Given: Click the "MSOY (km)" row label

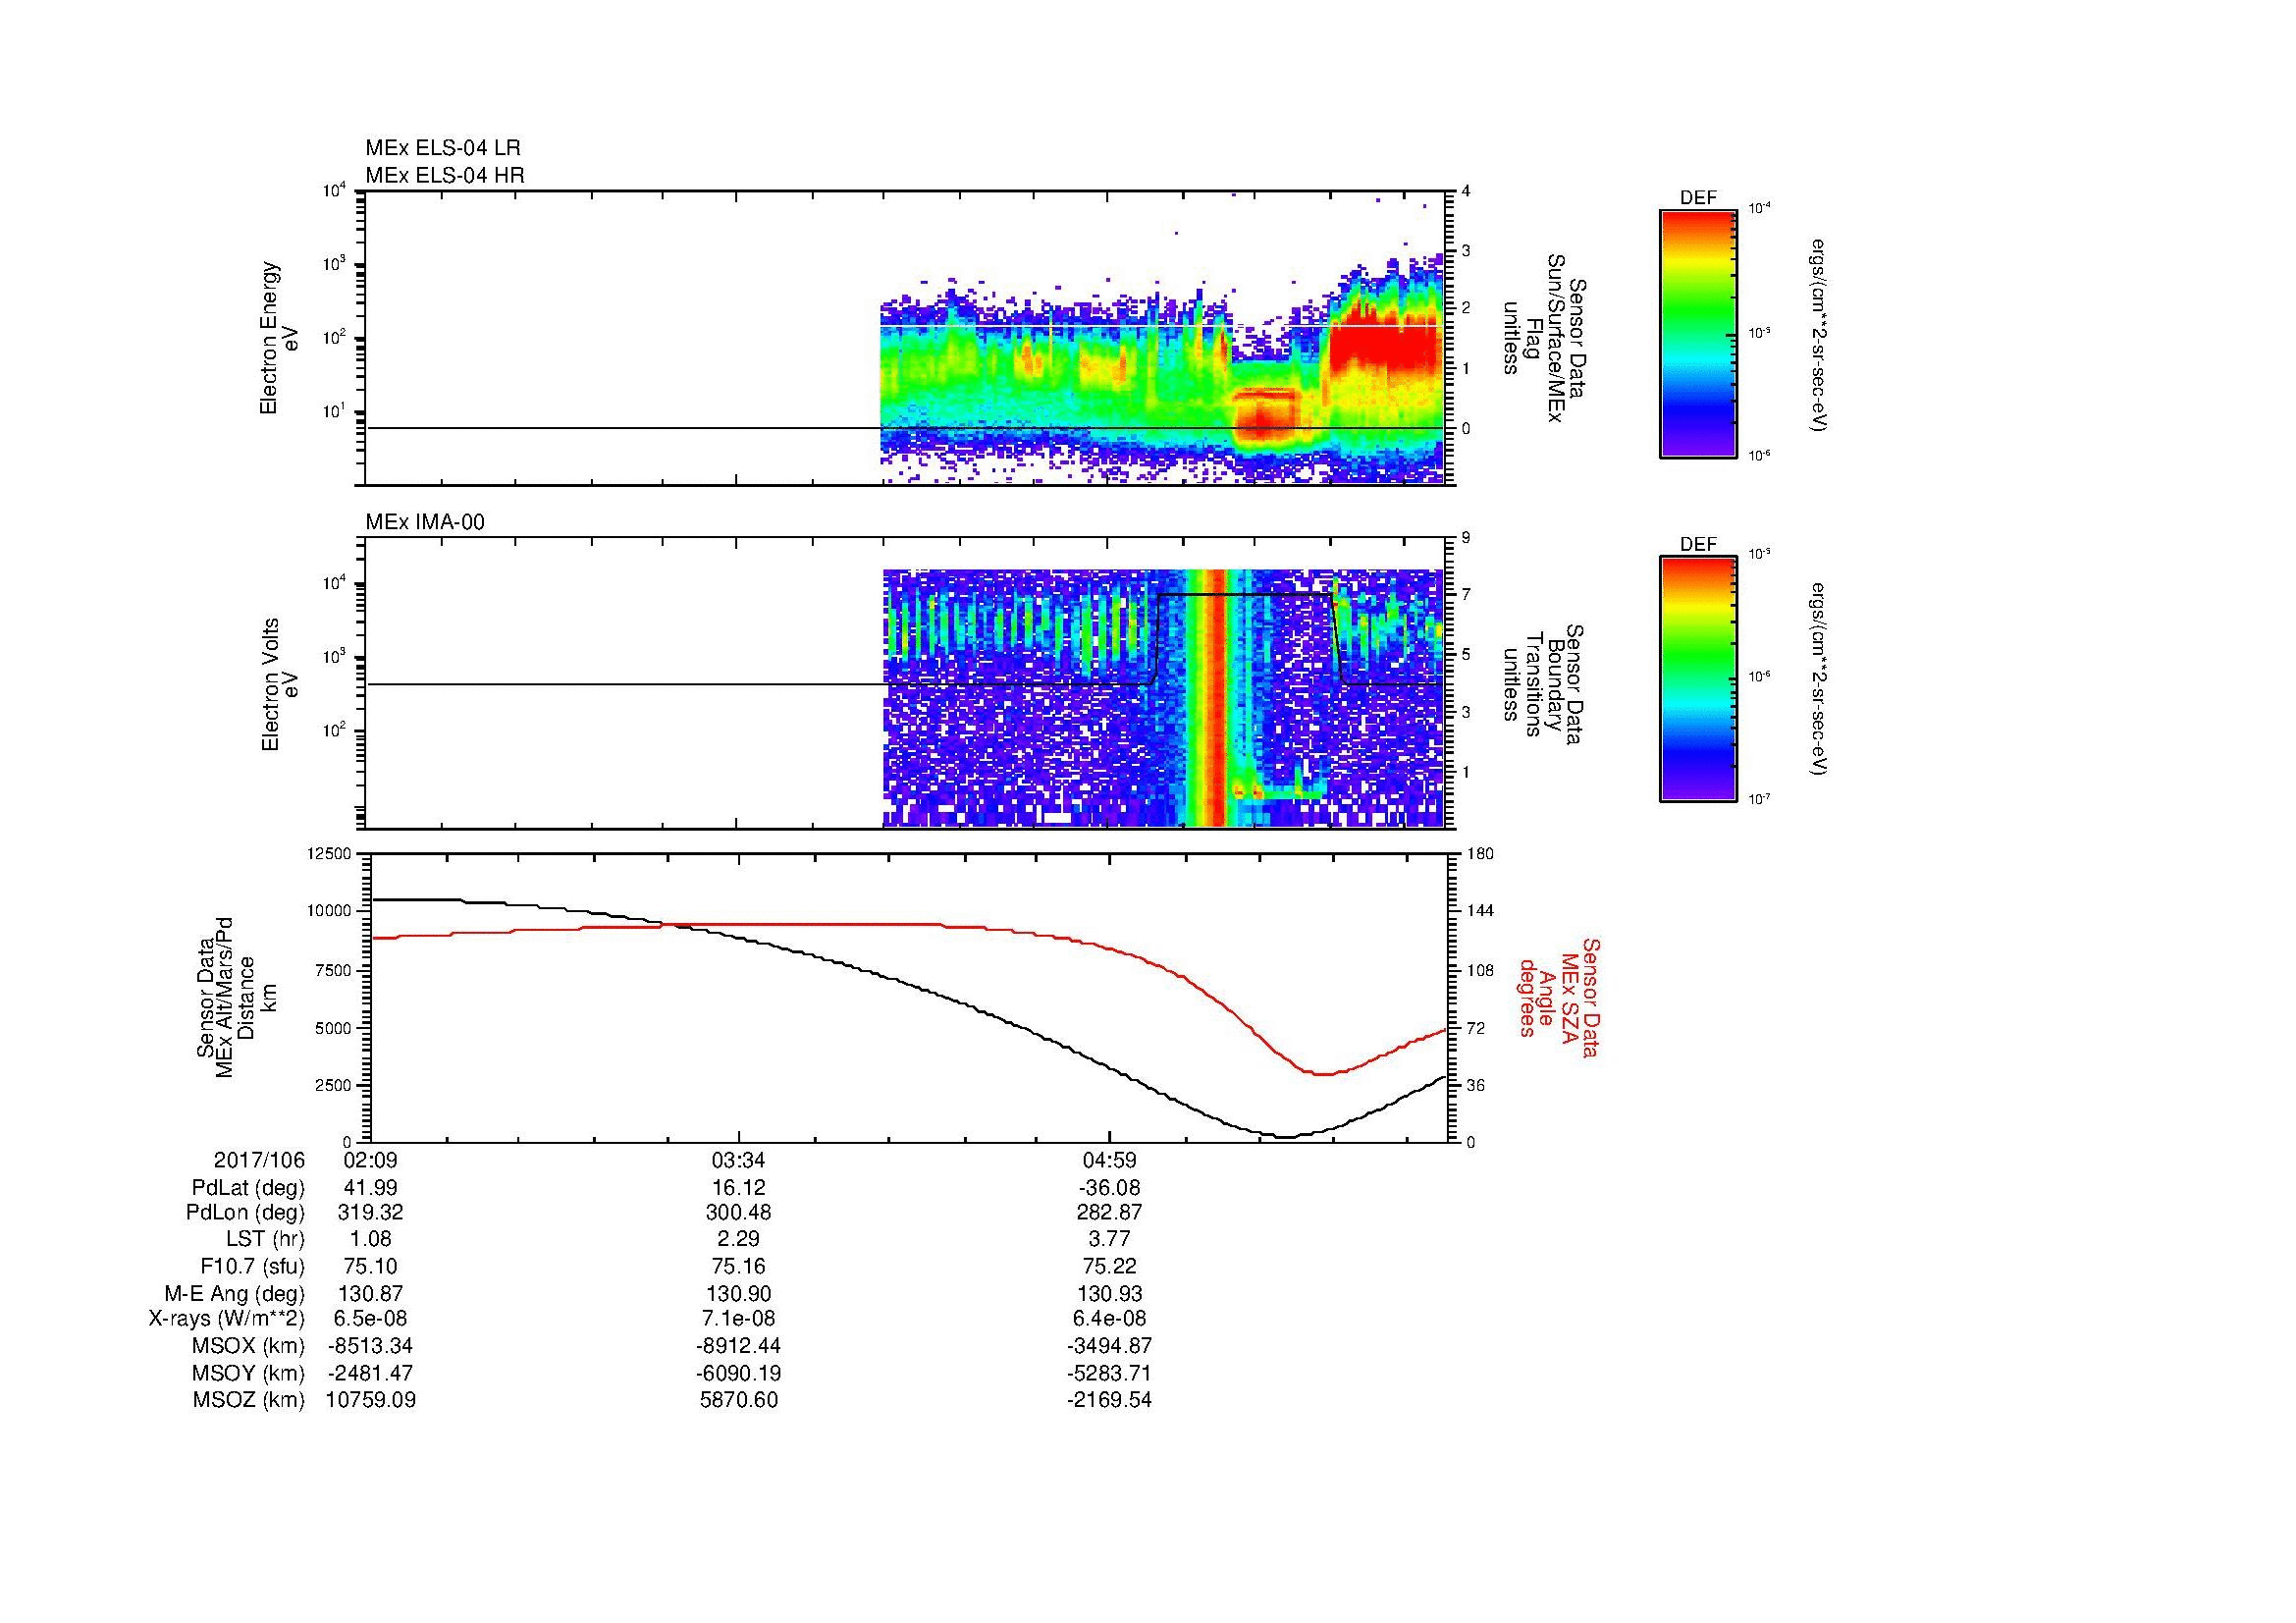Looking at the screenshot, I should coord(248,1373).
